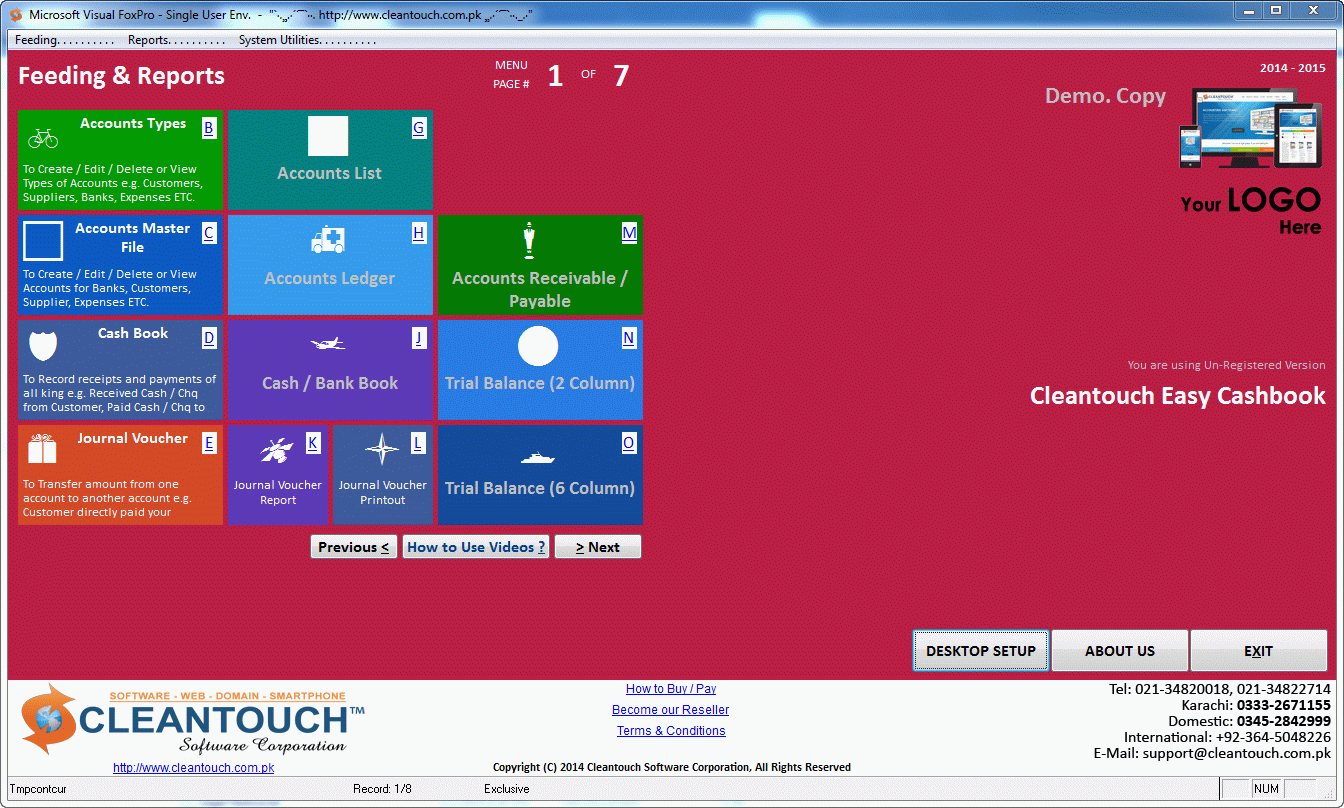Follow the Become our Reseller link

point(671,710)
